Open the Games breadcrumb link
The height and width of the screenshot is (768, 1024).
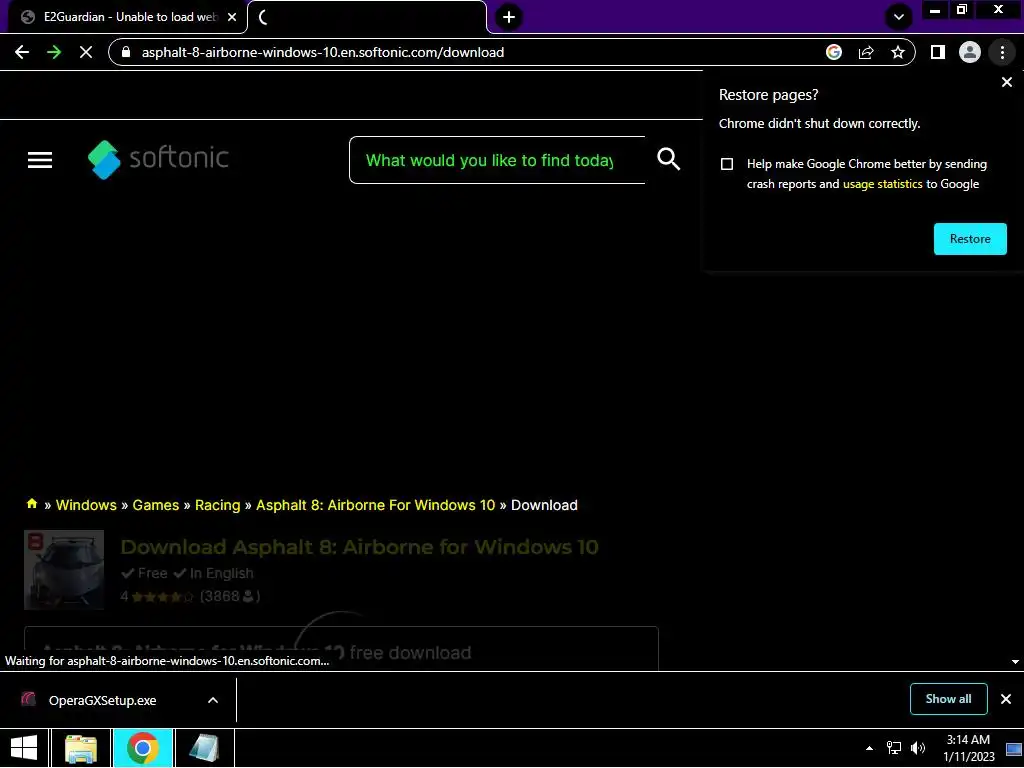click(x=155, y=505)
